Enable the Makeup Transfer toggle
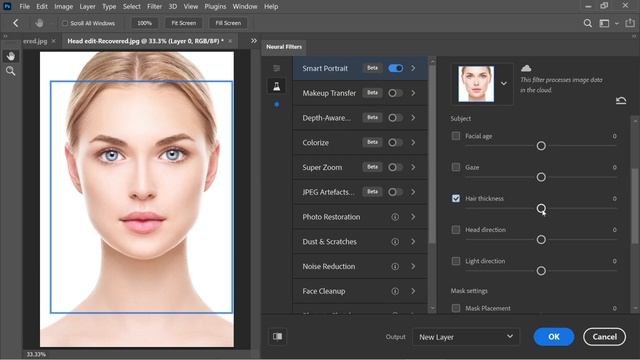Viewport: 640px width, 360px height. [395, 93]
